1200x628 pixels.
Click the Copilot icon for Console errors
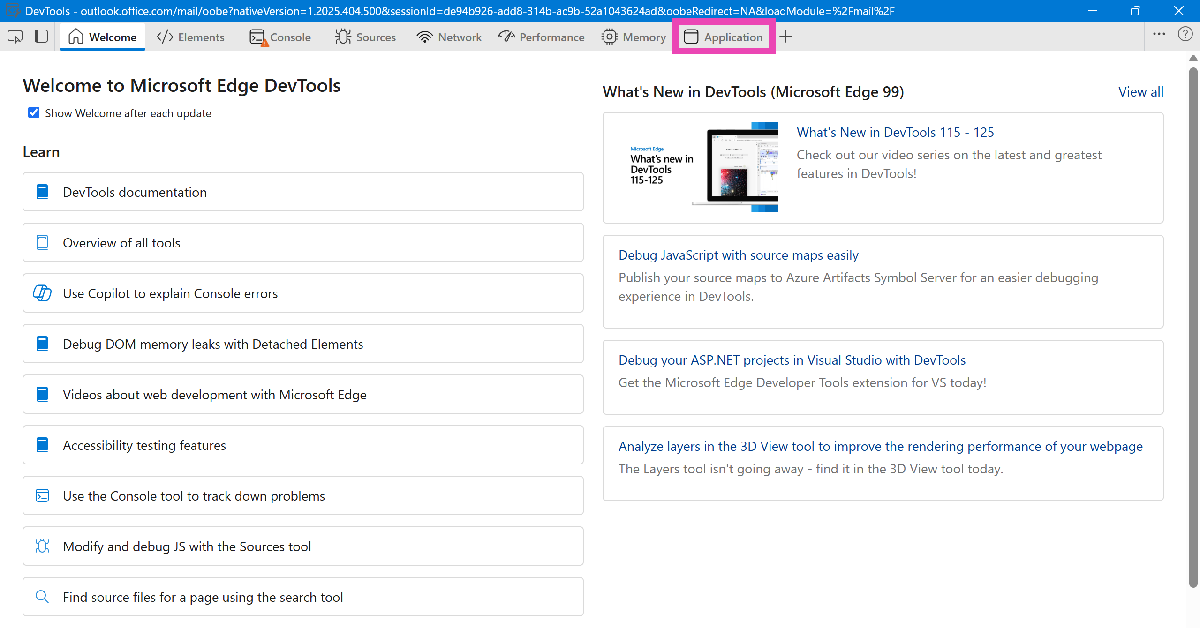(42, 294)
